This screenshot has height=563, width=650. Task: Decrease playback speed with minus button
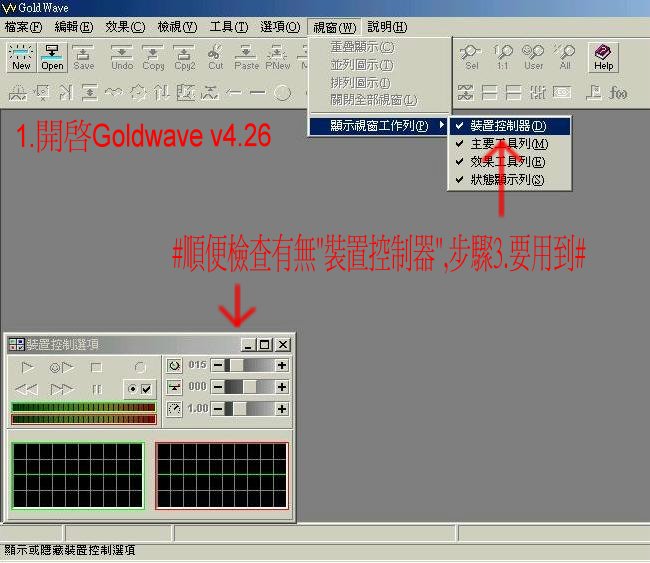[217, 408]
